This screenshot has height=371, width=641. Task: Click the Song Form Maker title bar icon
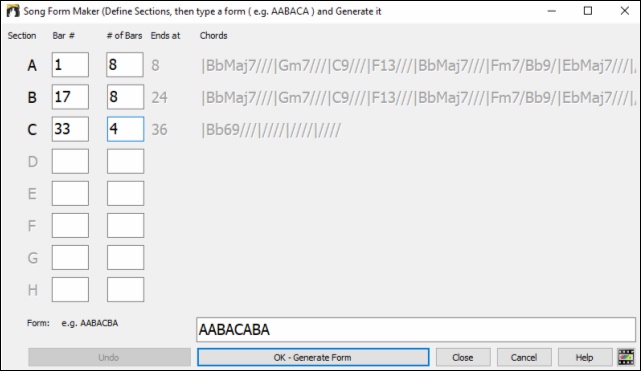click(13, 11)
